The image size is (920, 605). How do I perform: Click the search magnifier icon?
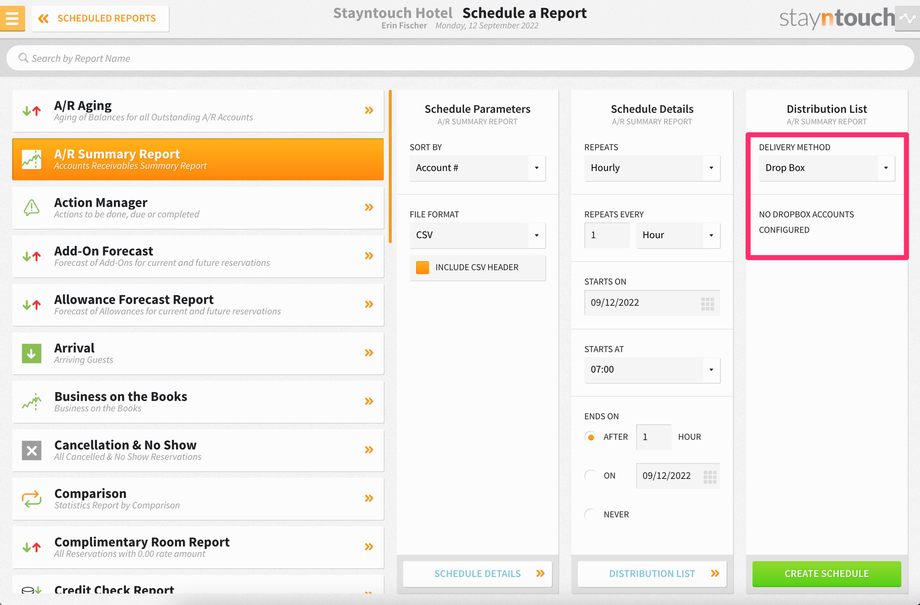tap(23, 58)
